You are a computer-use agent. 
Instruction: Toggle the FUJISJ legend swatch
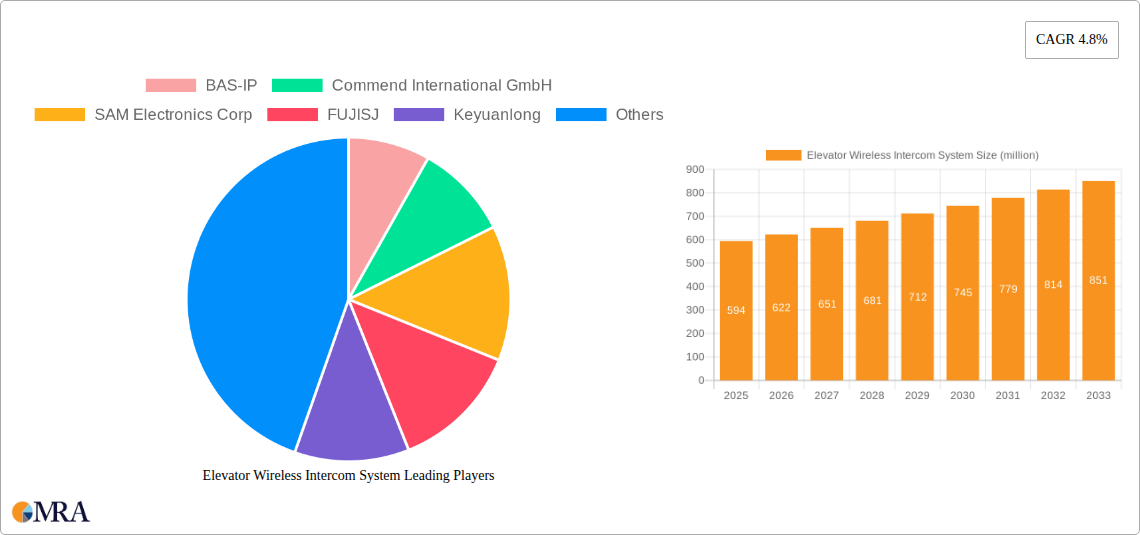(x=292, y=114)
